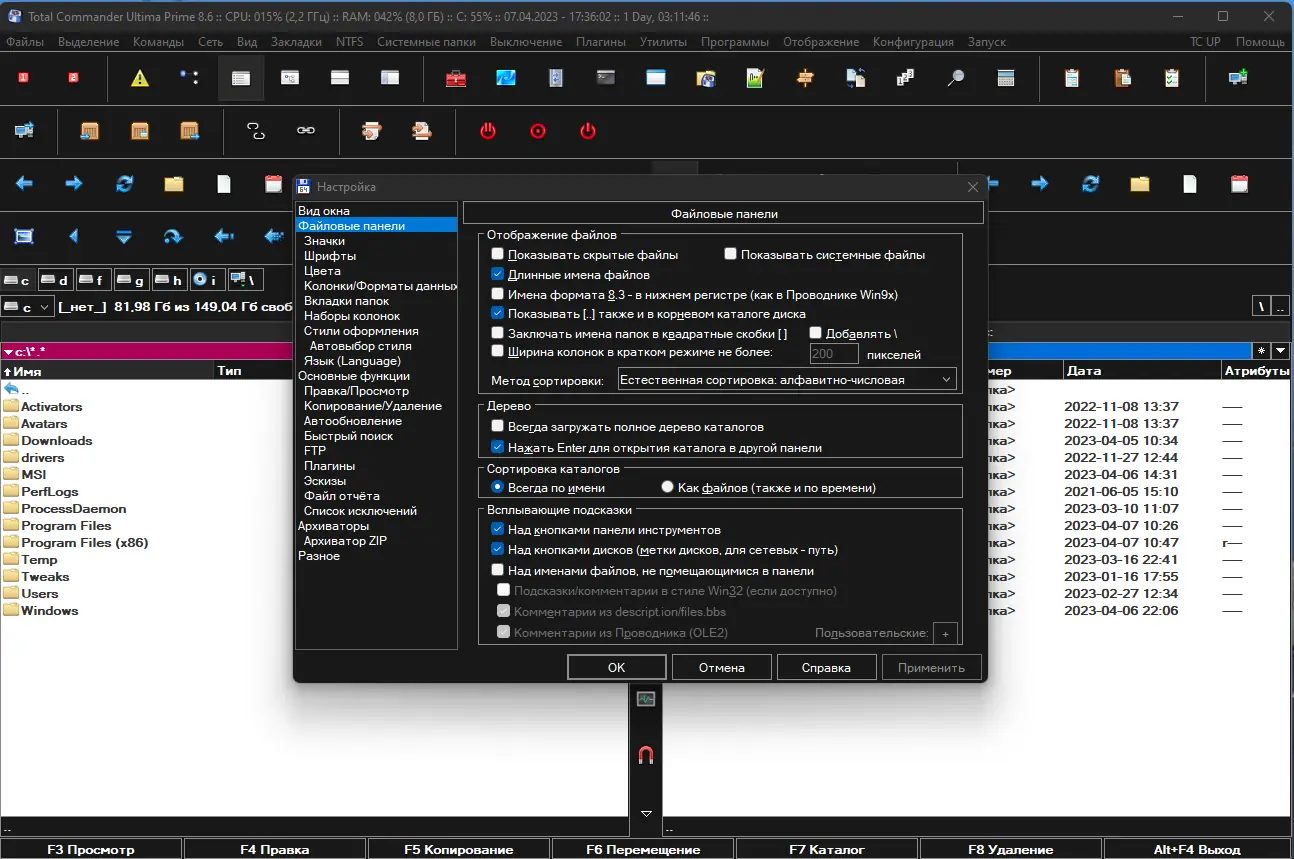Click the 'Отмена' button

point(722,668)
